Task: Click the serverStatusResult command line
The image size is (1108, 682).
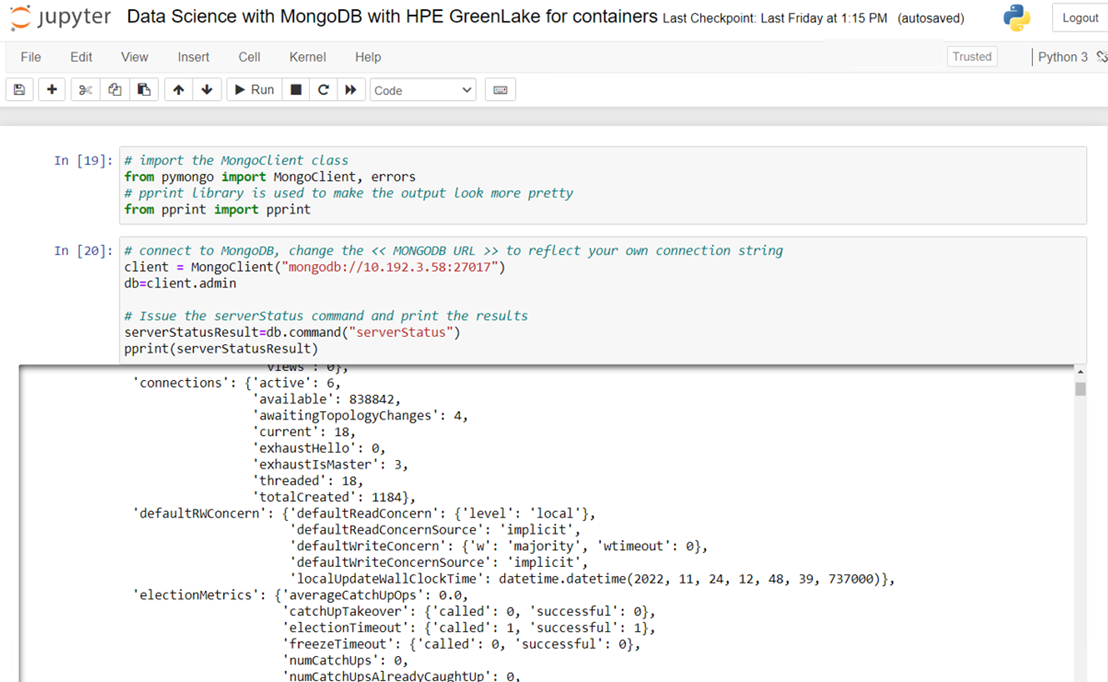Action: point(292,332)
